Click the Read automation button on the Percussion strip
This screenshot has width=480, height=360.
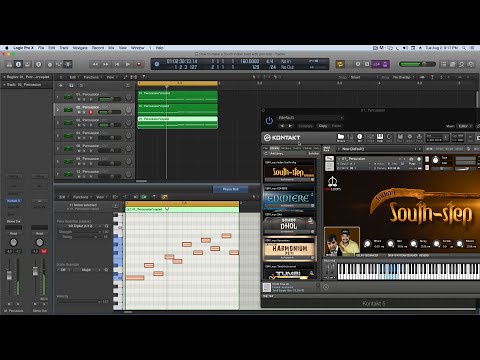pos(13,233)
